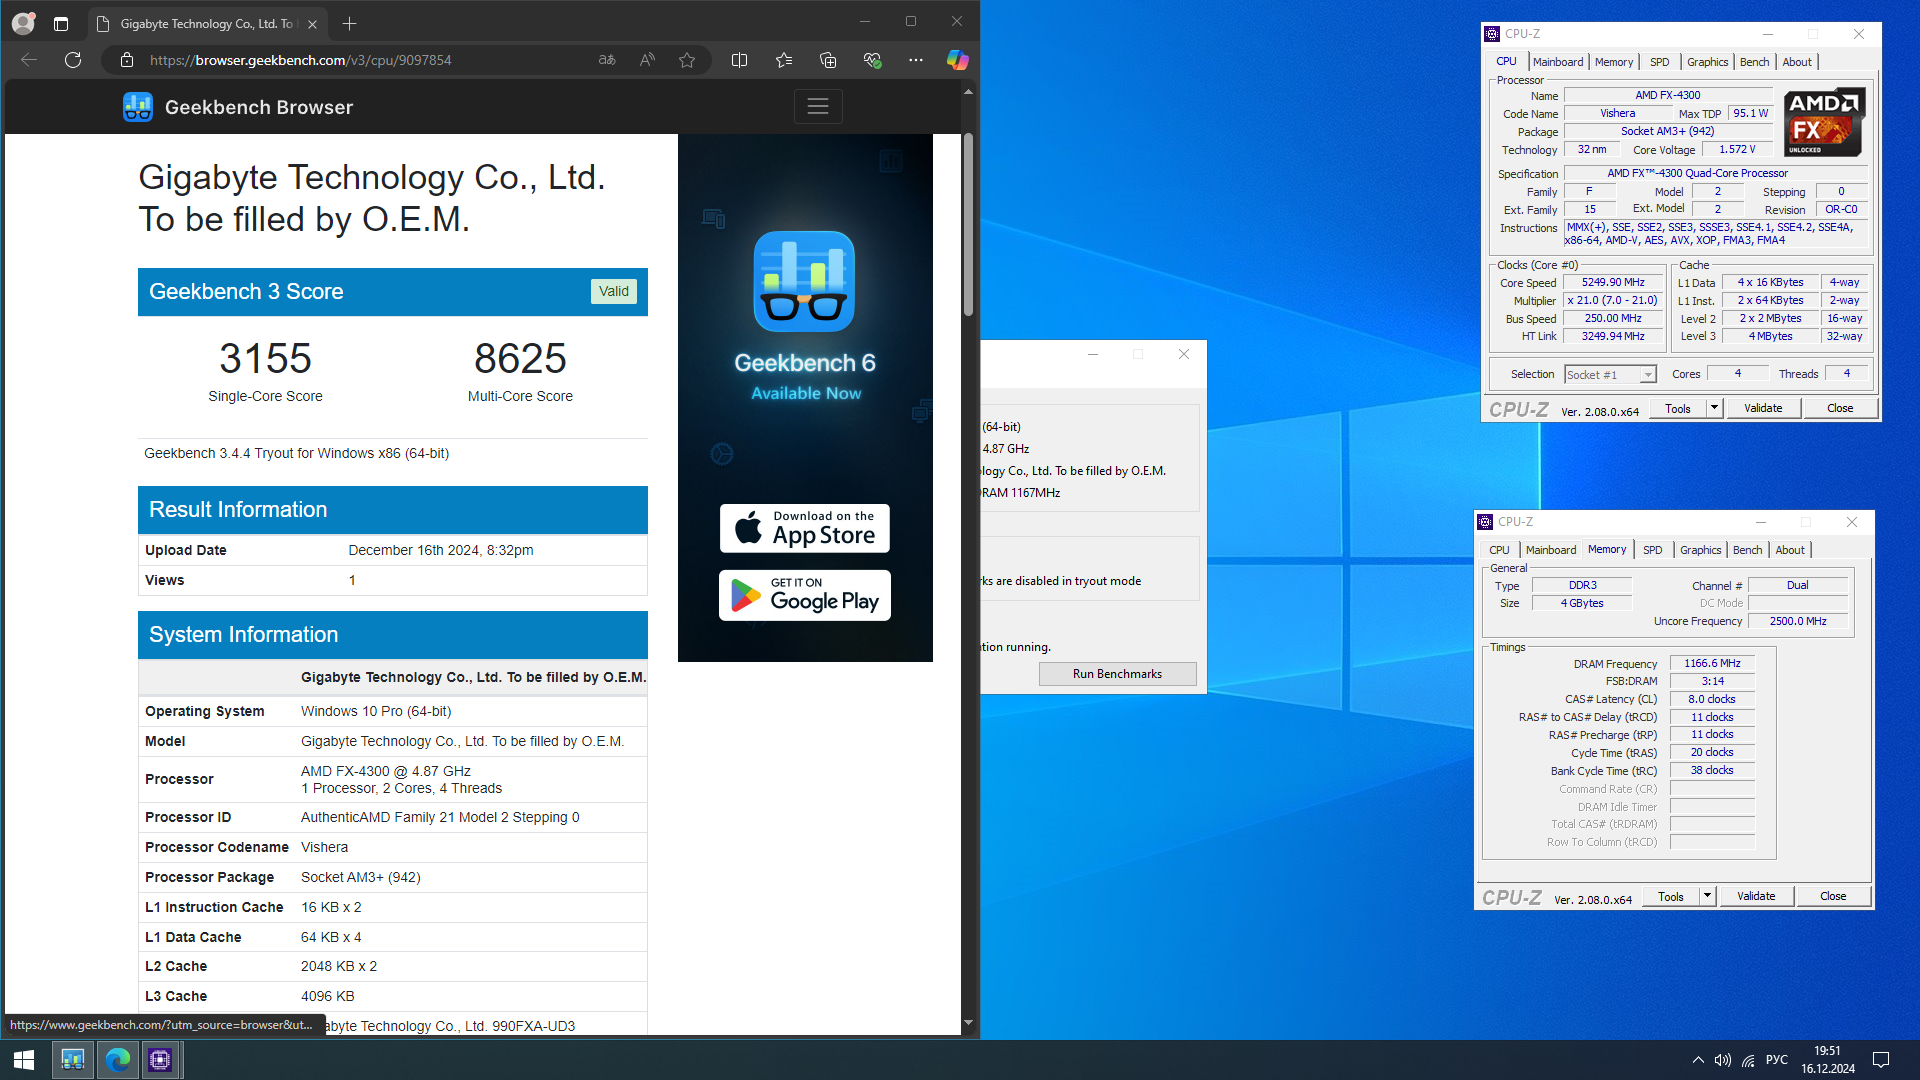This screenshot has height=1080, width=1920.
Task: Open SPD tab in top CPU-Z
Action: pyautogui.click(x=1660, y=62)
